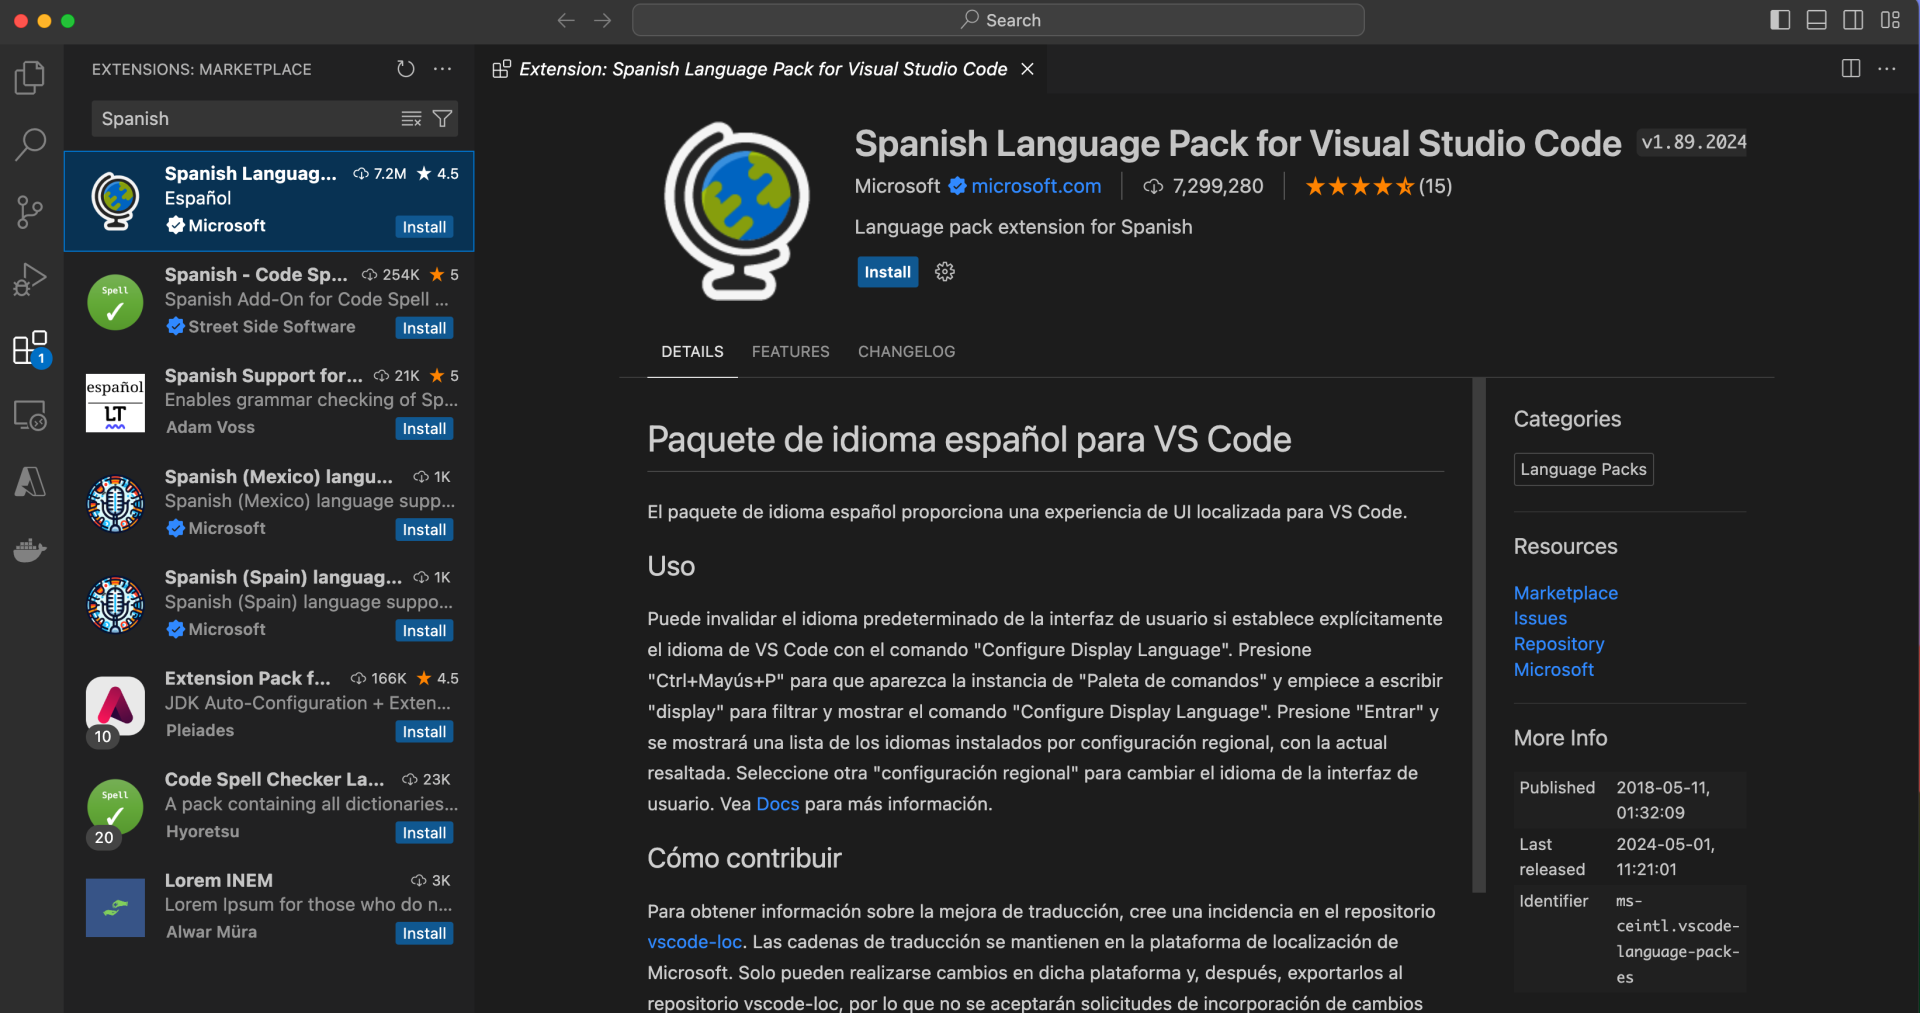This screenshot has width=1920, height=1013.
Task: Switch to the FEATURES tab
Action: (791, 352)
